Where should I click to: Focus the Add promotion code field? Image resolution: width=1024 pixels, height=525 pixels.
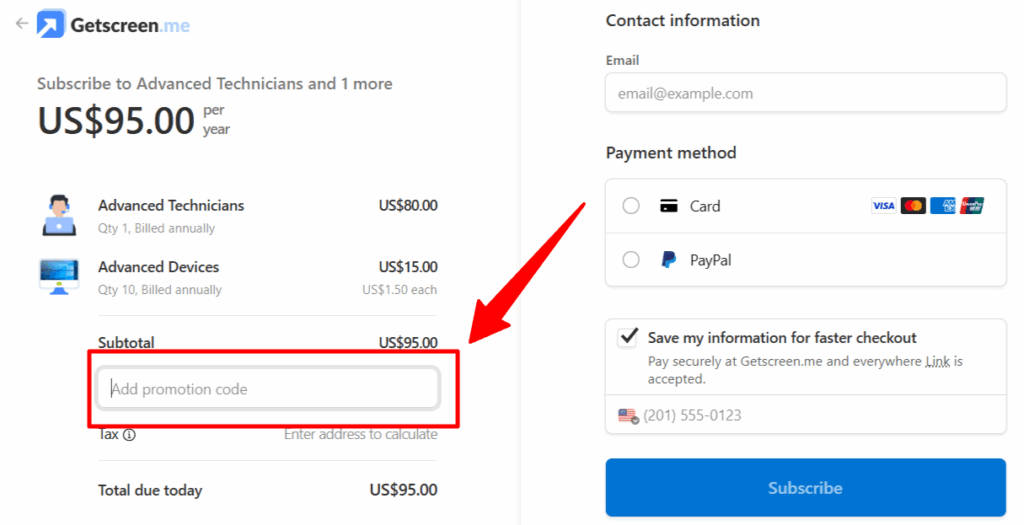(268, 389)
